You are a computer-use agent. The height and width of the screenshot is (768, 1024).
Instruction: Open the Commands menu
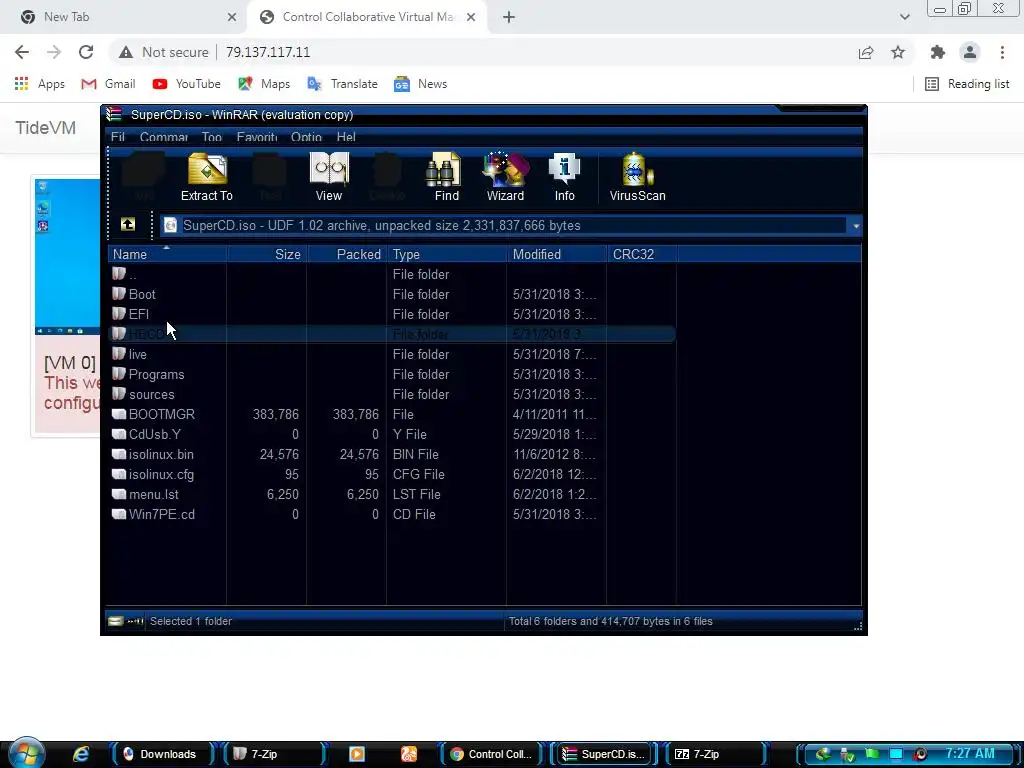pyautogui.click(x=164, y=137)
